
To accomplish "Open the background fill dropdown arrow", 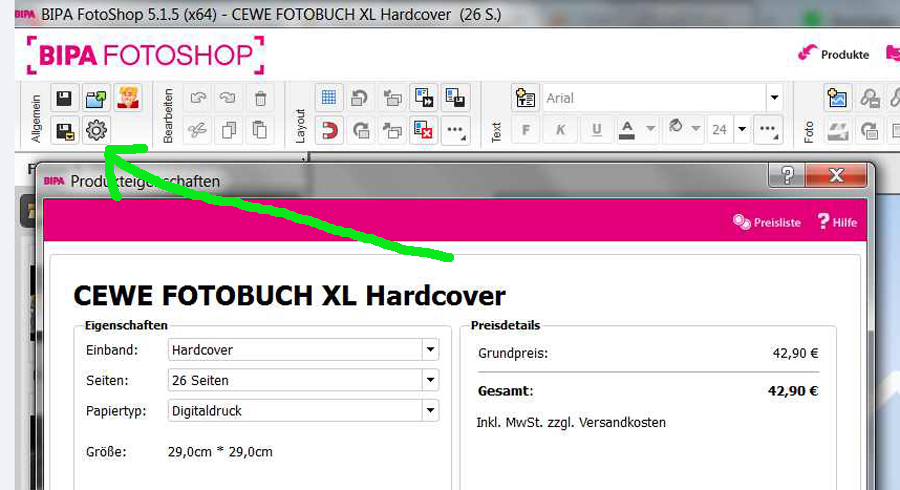I will (x=696, y=129).
